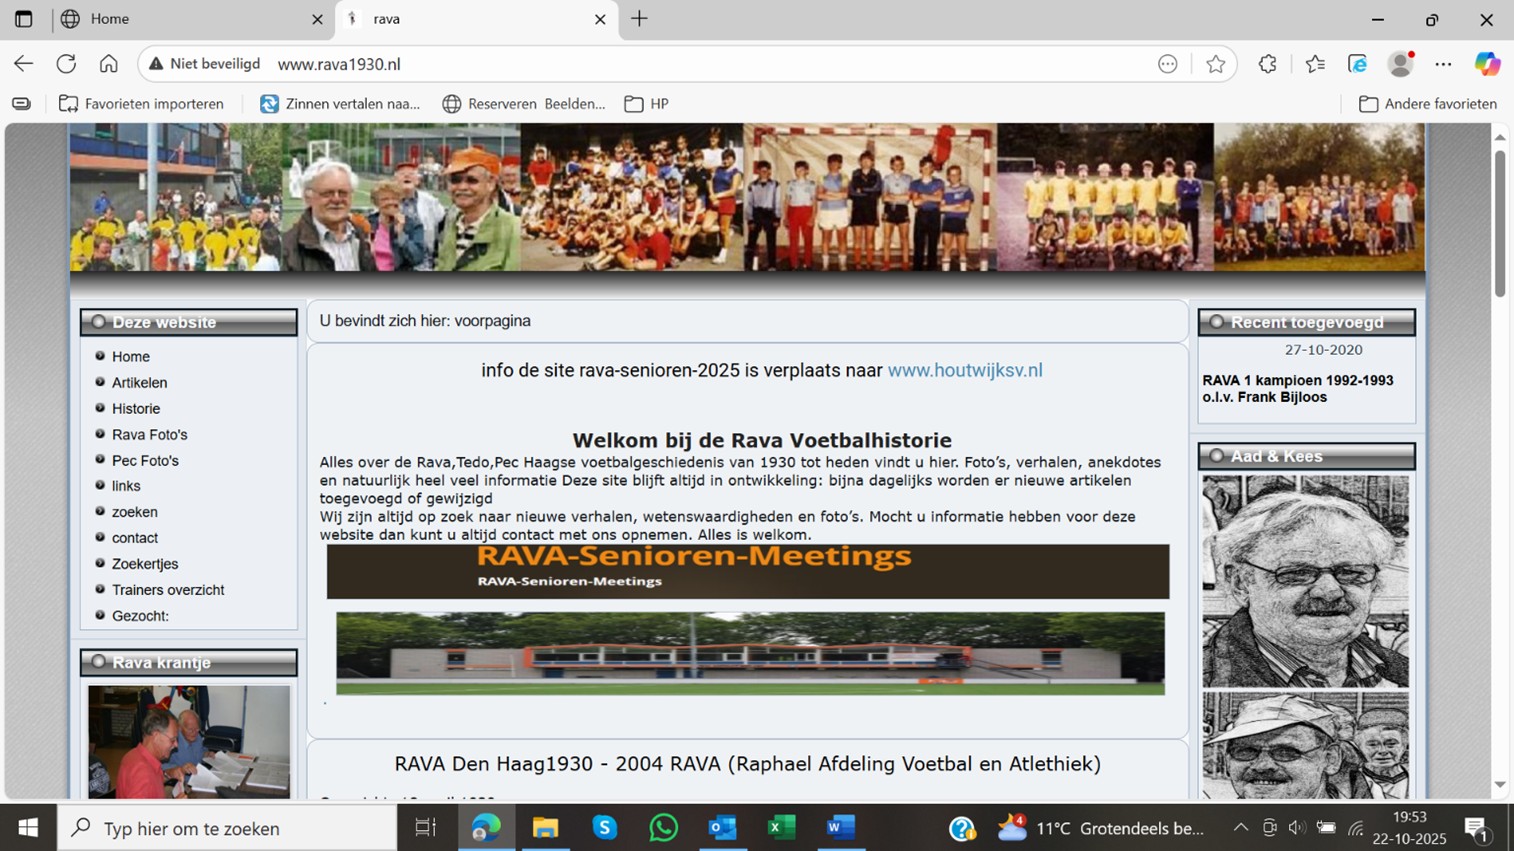Open the HP favorites folder
The width and height of the screenshot is (1514, 851).
[x=646, y=104]
